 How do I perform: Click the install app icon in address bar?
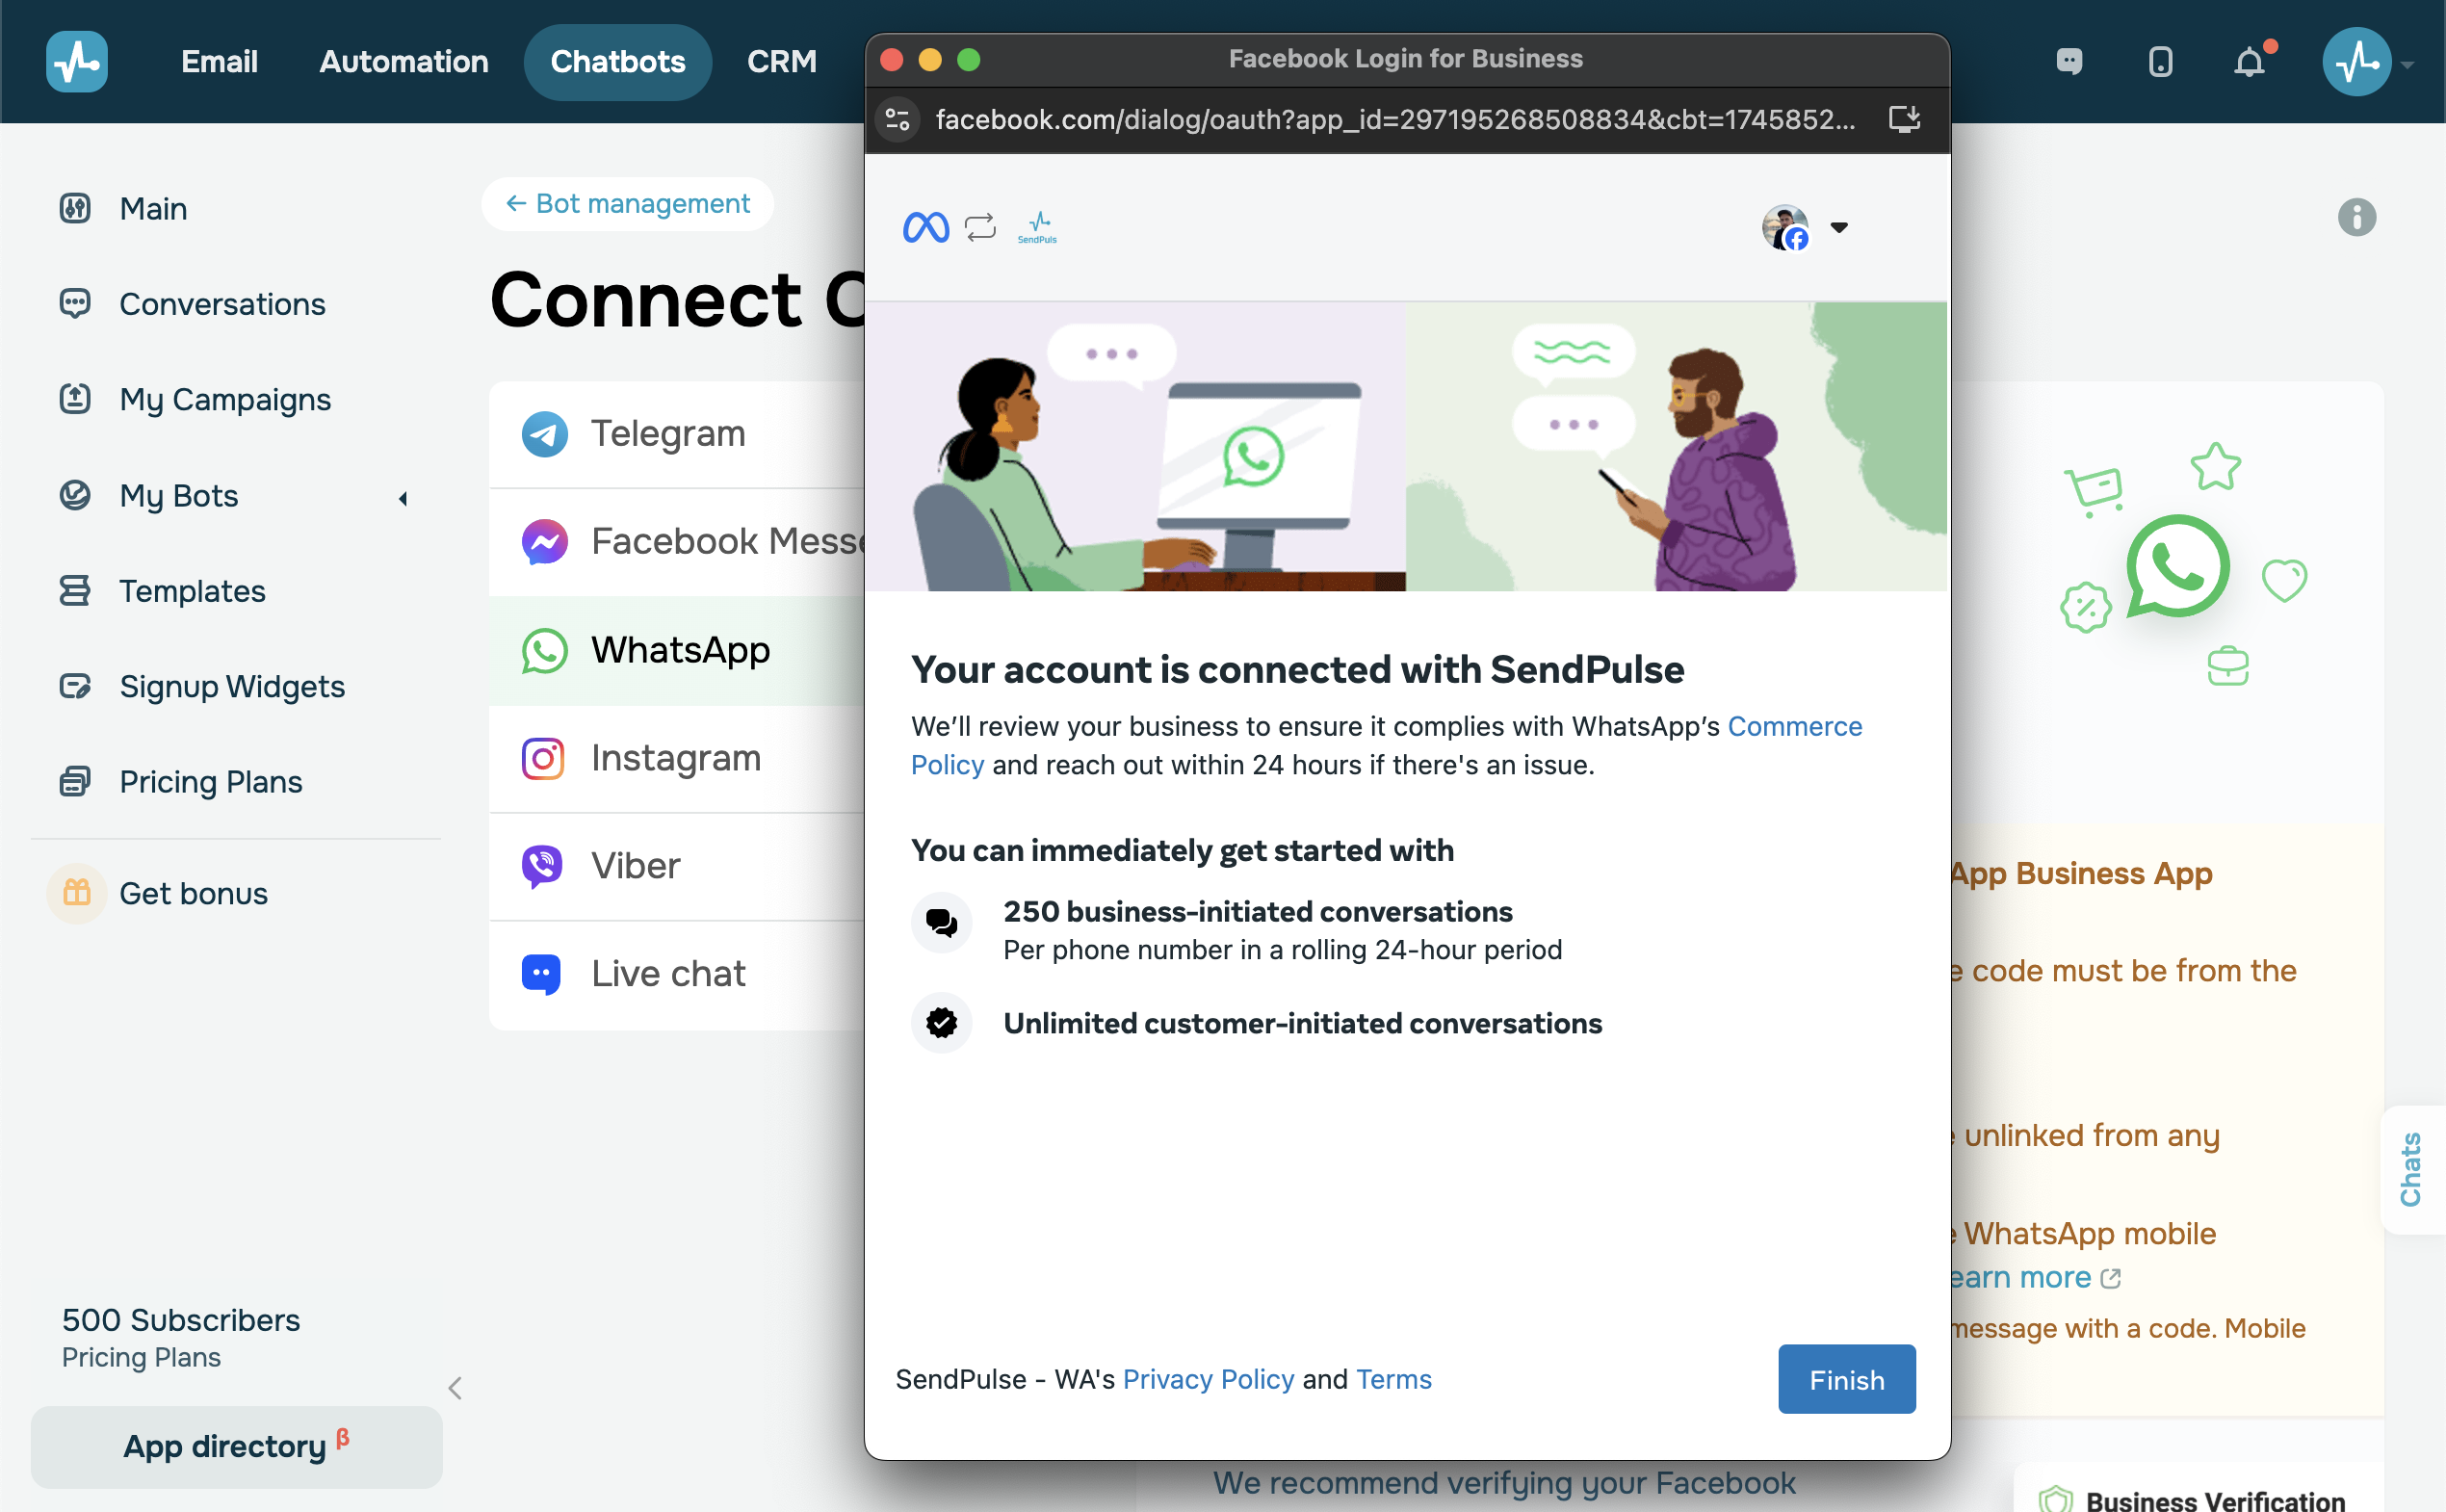pos(1904,120)
